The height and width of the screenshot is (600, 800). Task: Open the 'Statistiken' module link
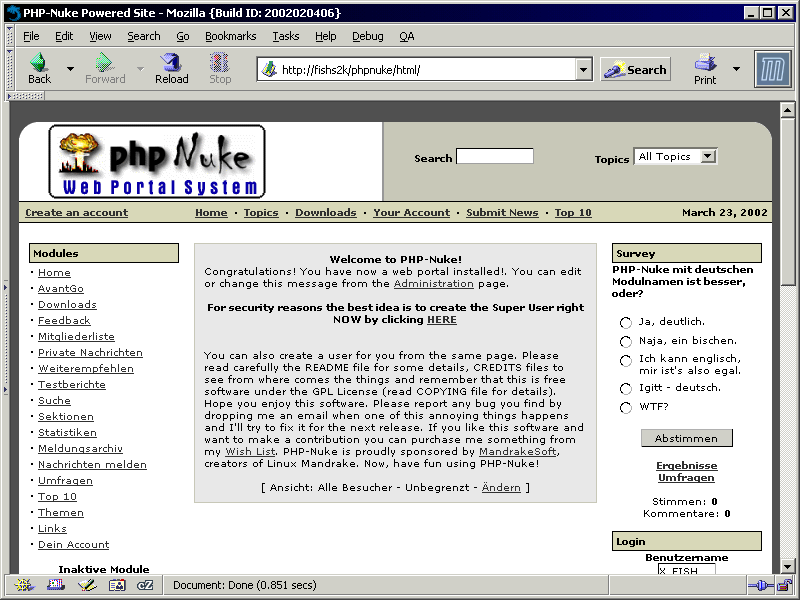67,433
